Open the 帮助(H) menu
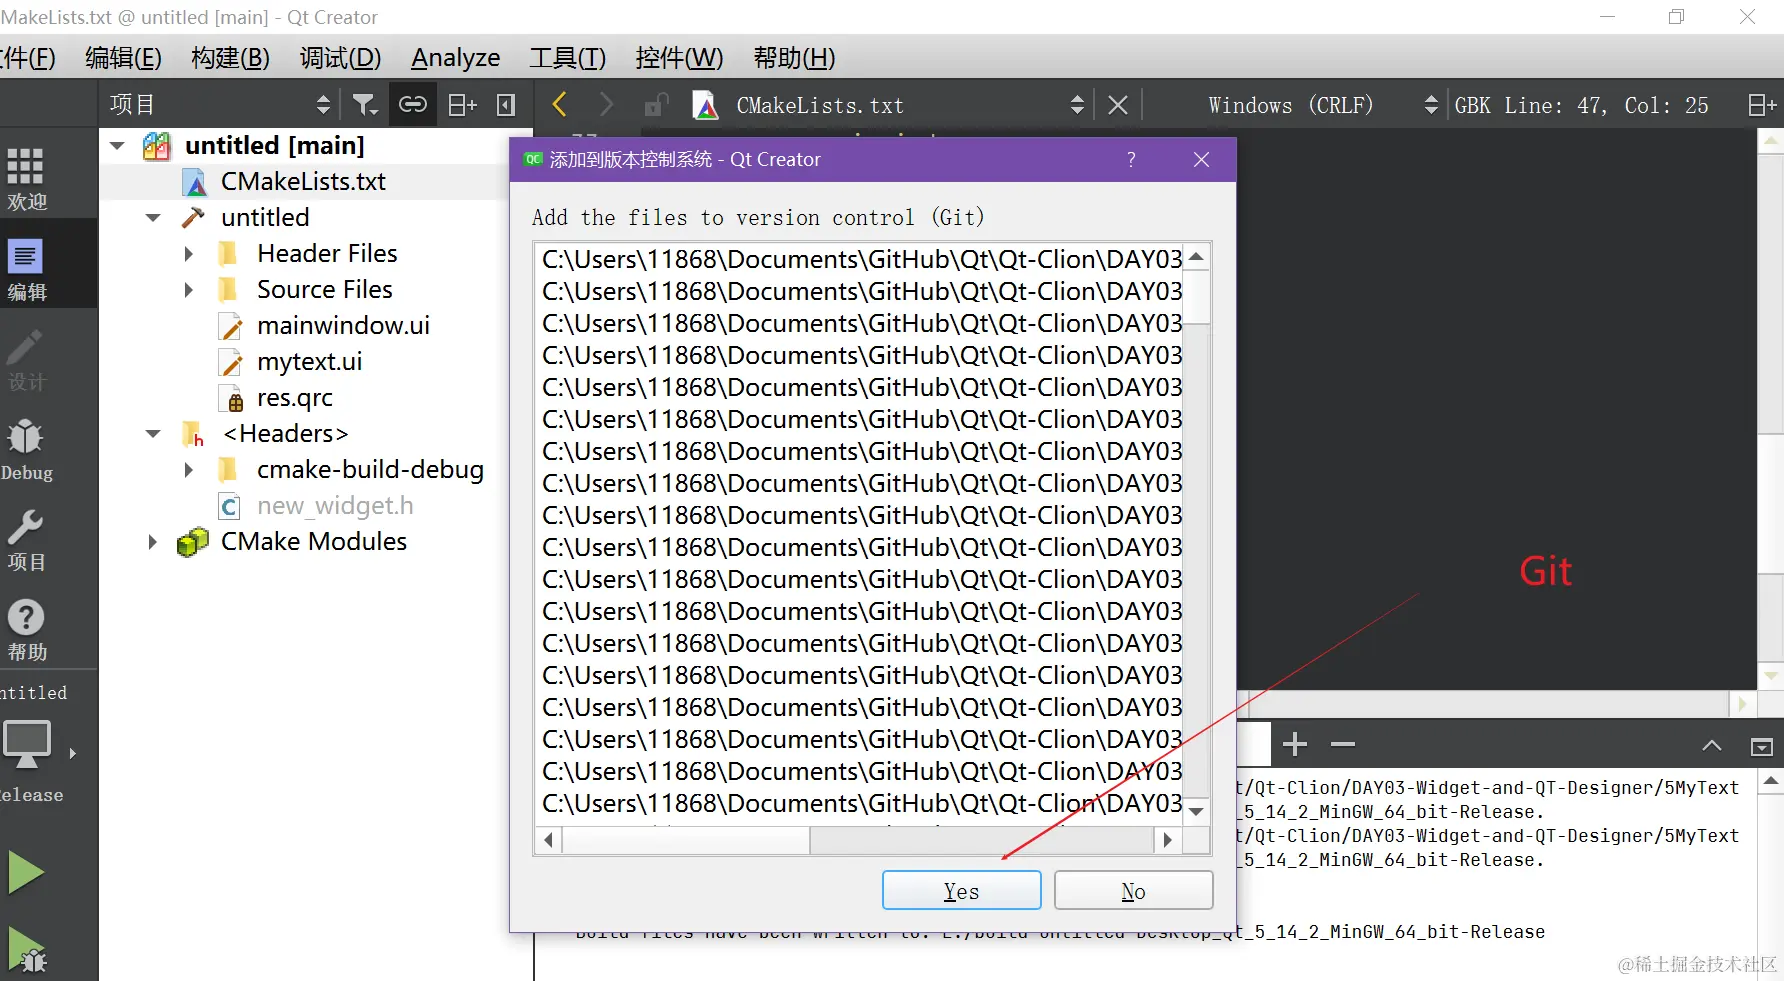Viewport: 1784px width, 981px height. (794, 58)
